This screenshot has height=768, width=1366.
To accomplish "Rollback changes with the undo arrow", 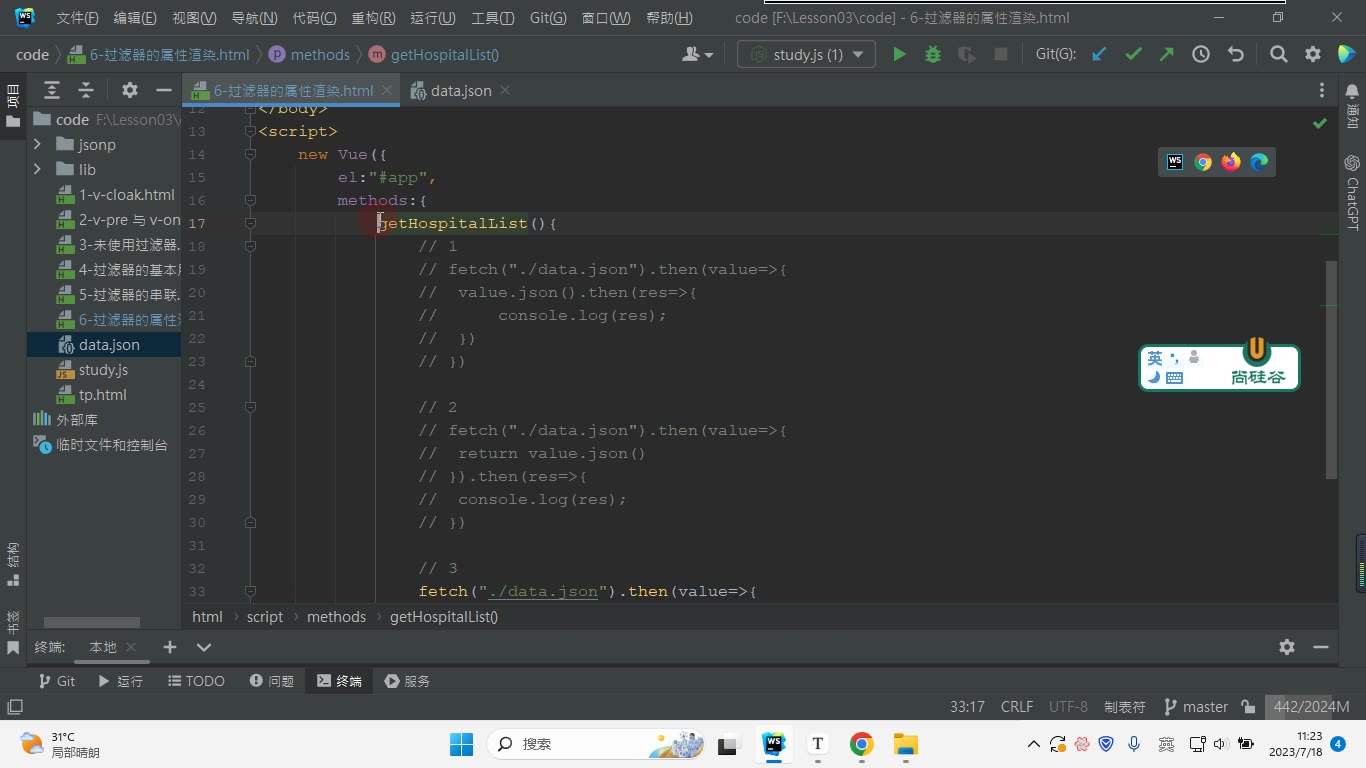I will (1236, 55).
